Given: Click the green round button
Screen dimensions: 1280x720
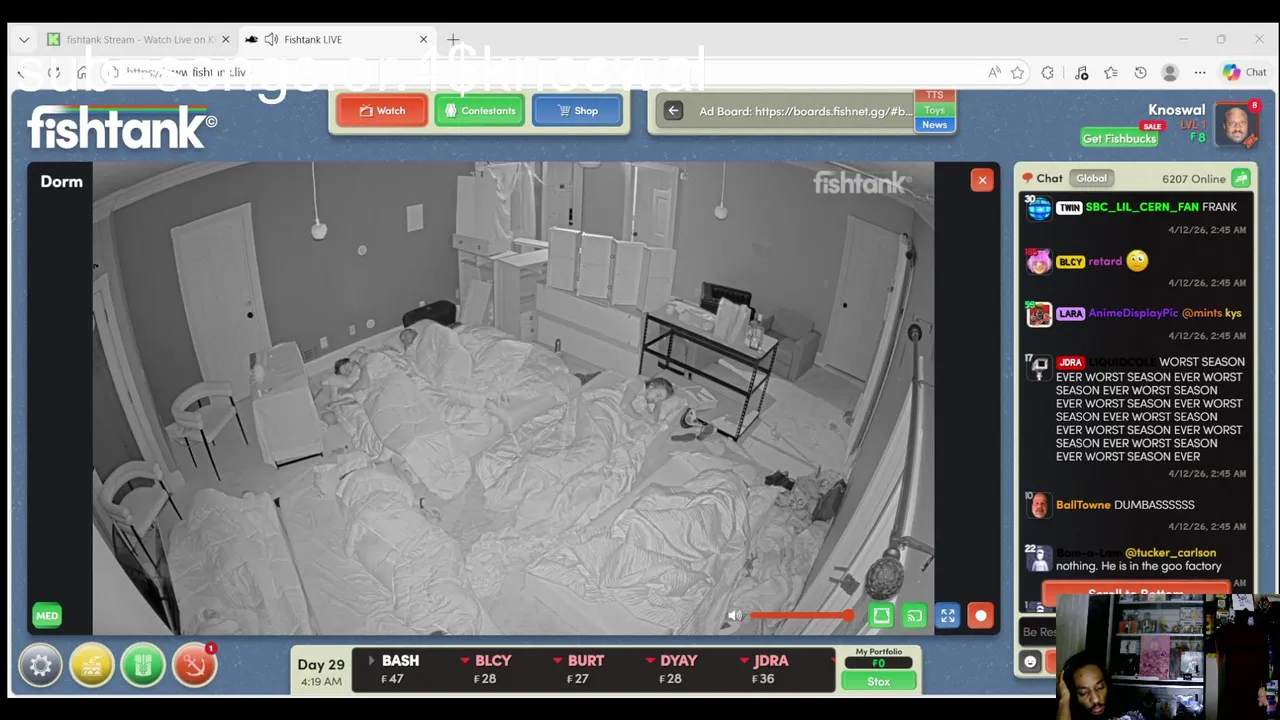Looking at the screenshot, I should click(x=143, y=665).
